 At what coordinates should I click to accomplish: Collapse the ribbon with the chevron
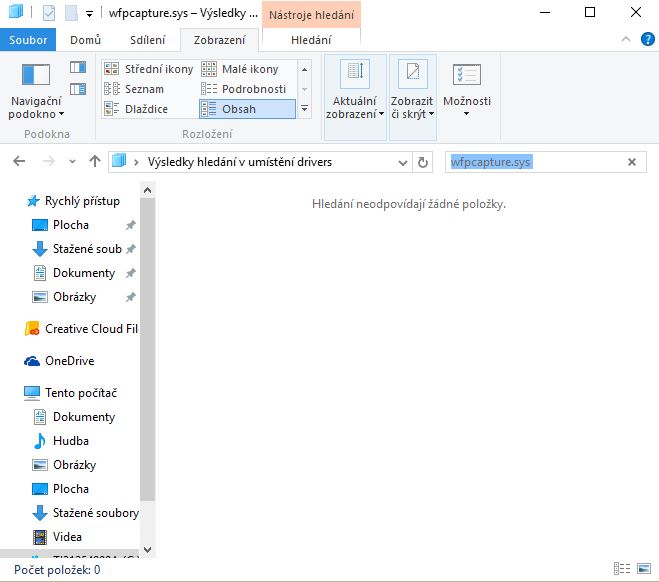click(623, 40)
